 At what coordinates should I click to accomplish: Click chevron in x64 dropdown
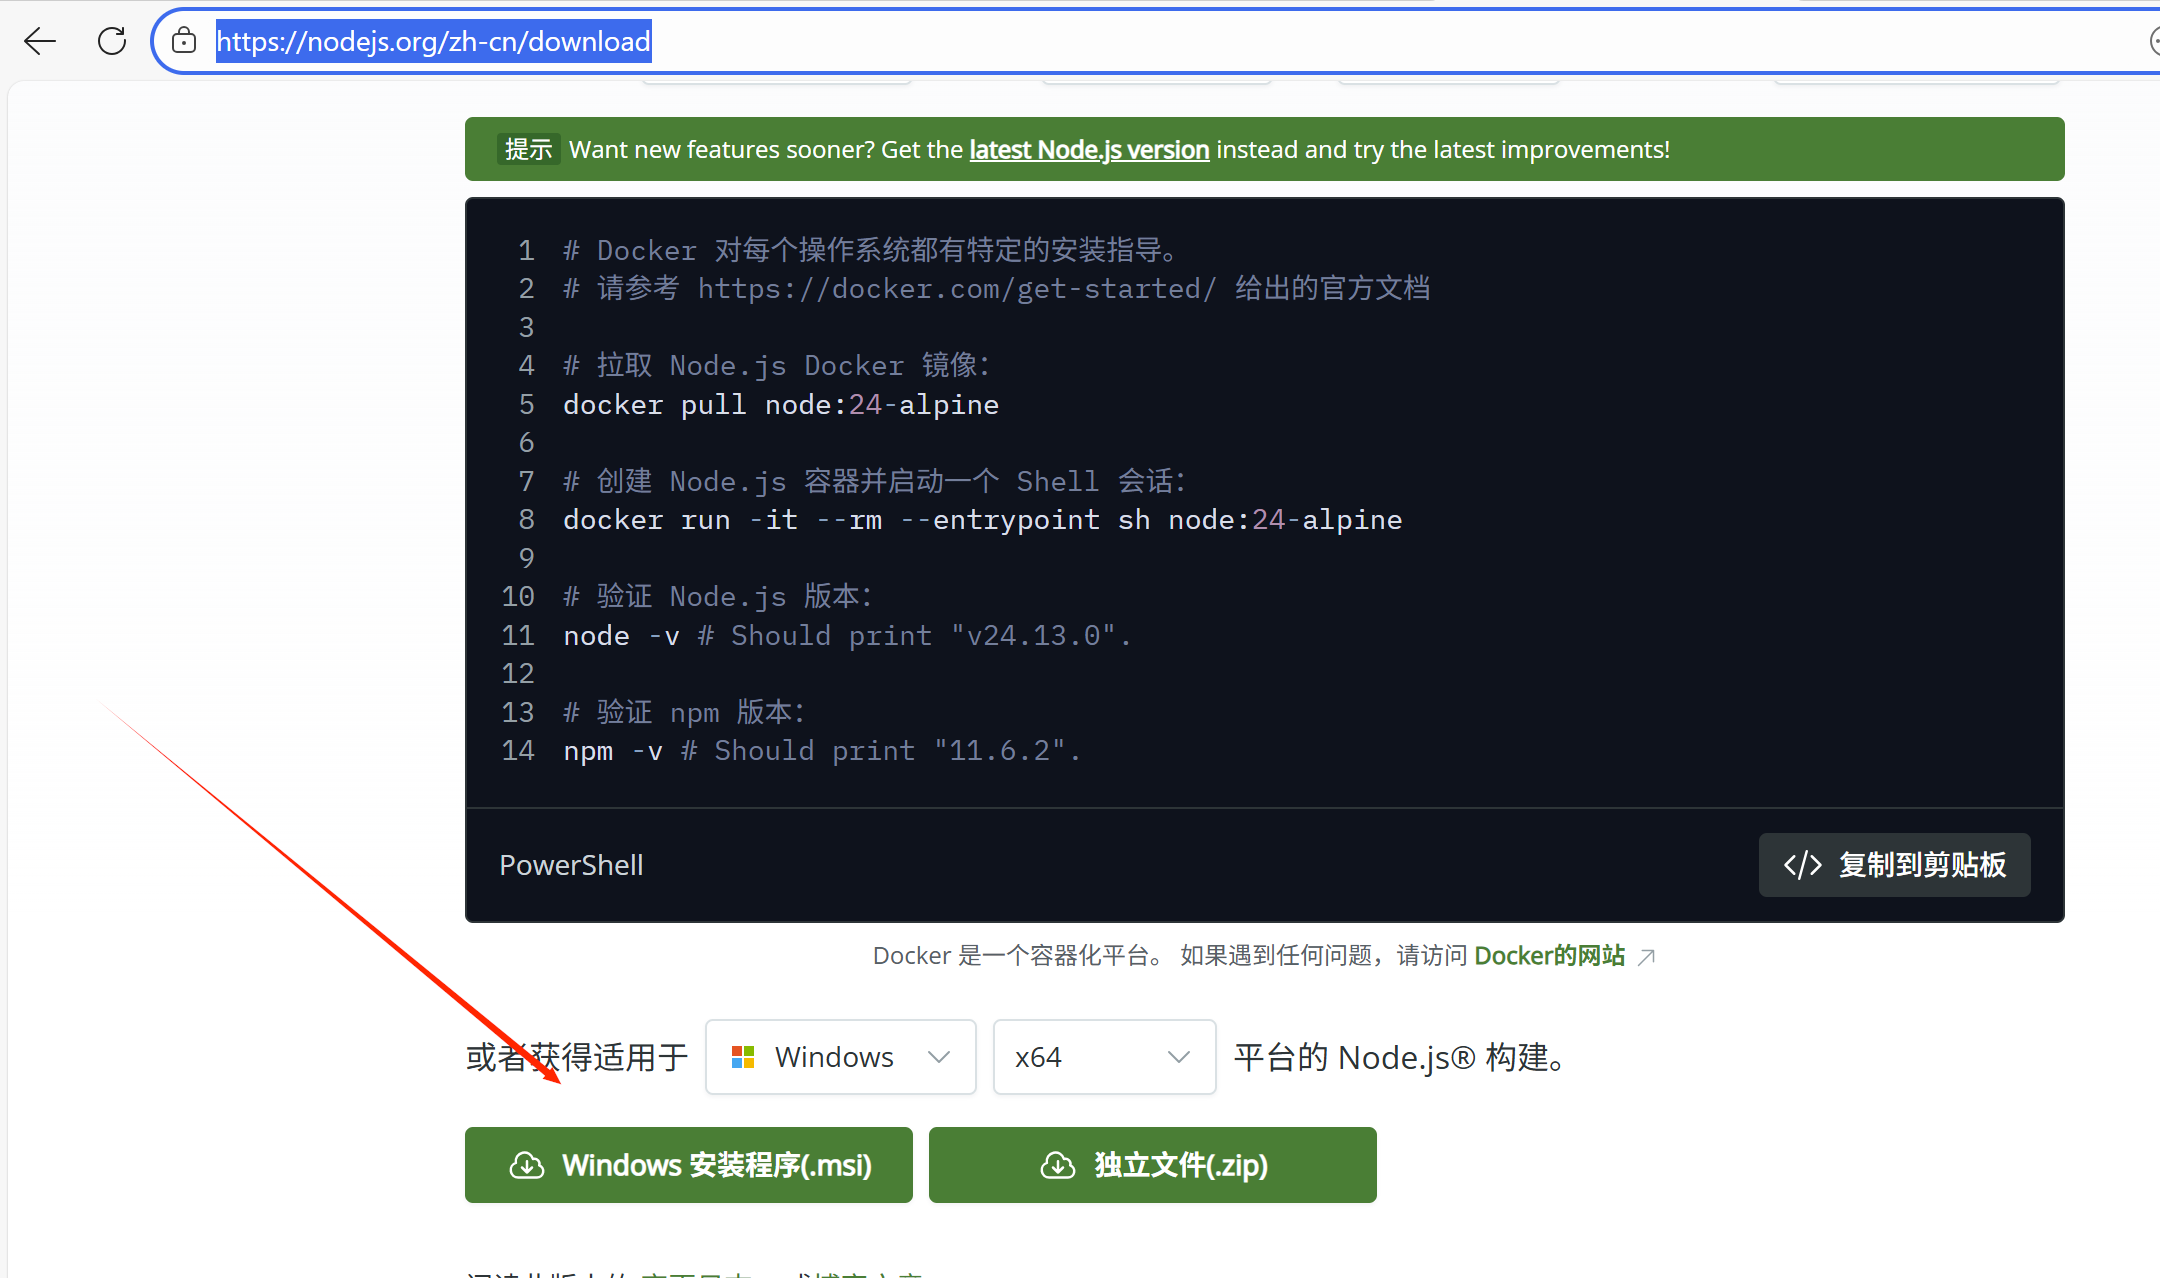[1179, 1057]
